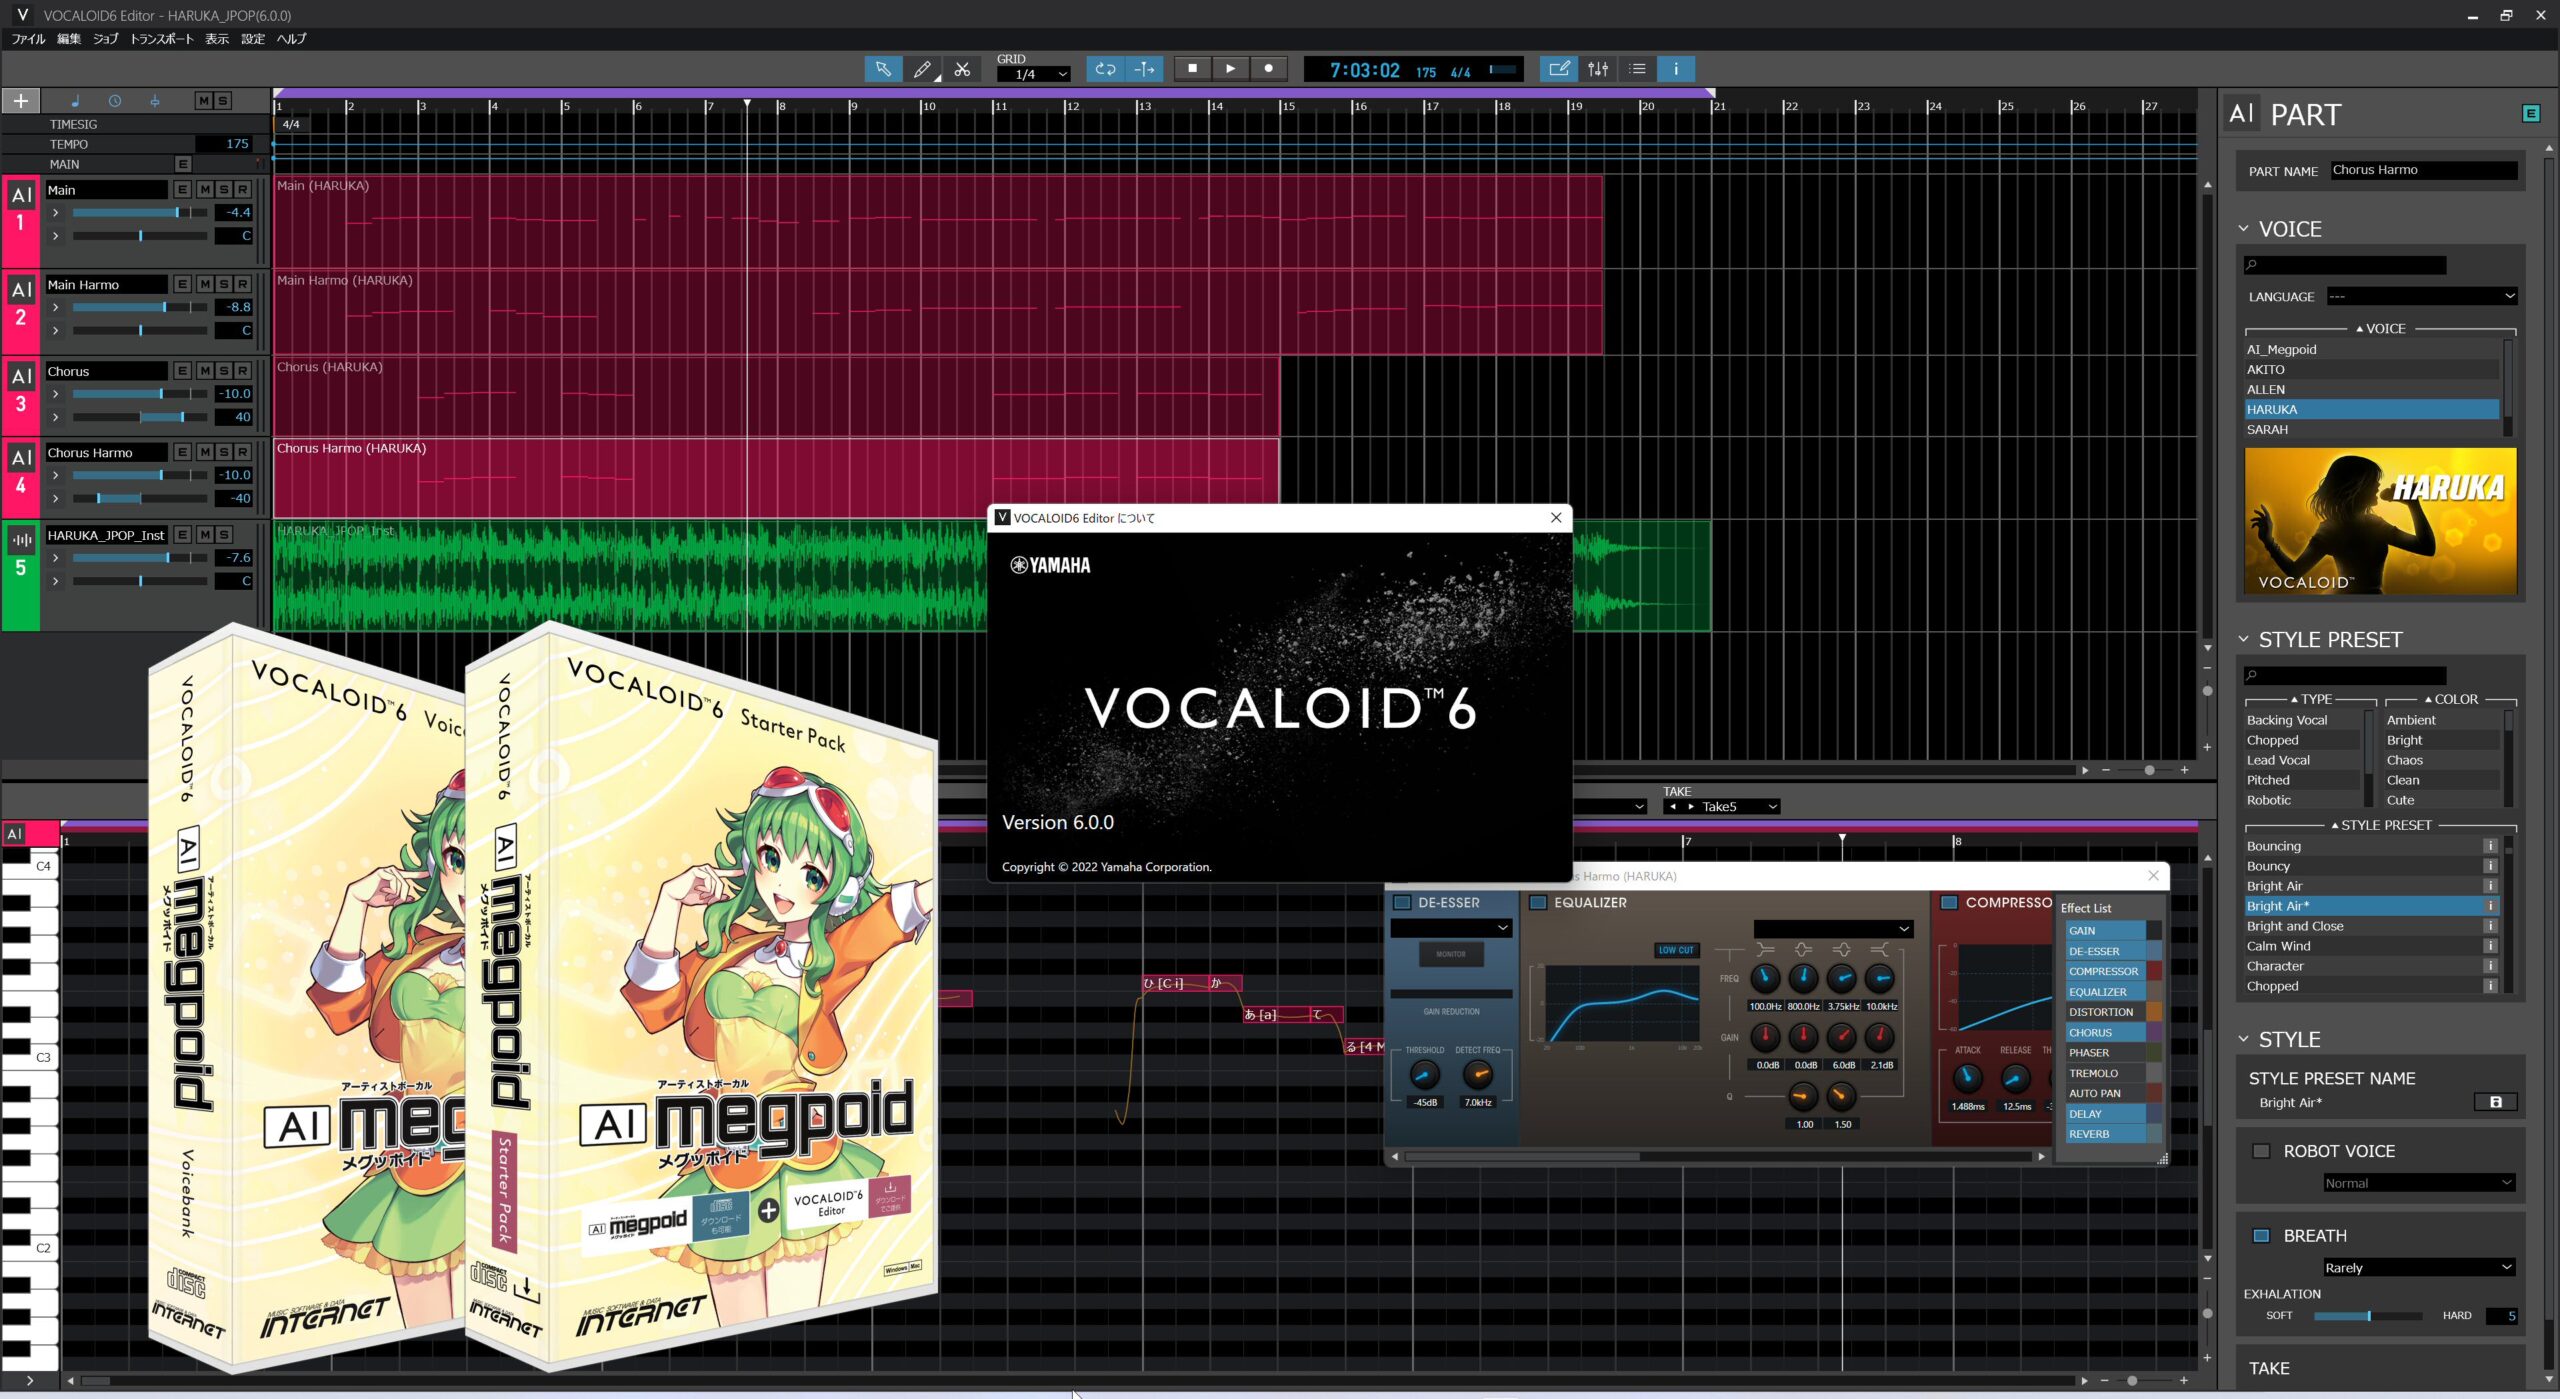The width and height of the screenshot is (2560, 1399).
Task: Open the DE-ESSER preset dropdown
Action: (1451, 928)
